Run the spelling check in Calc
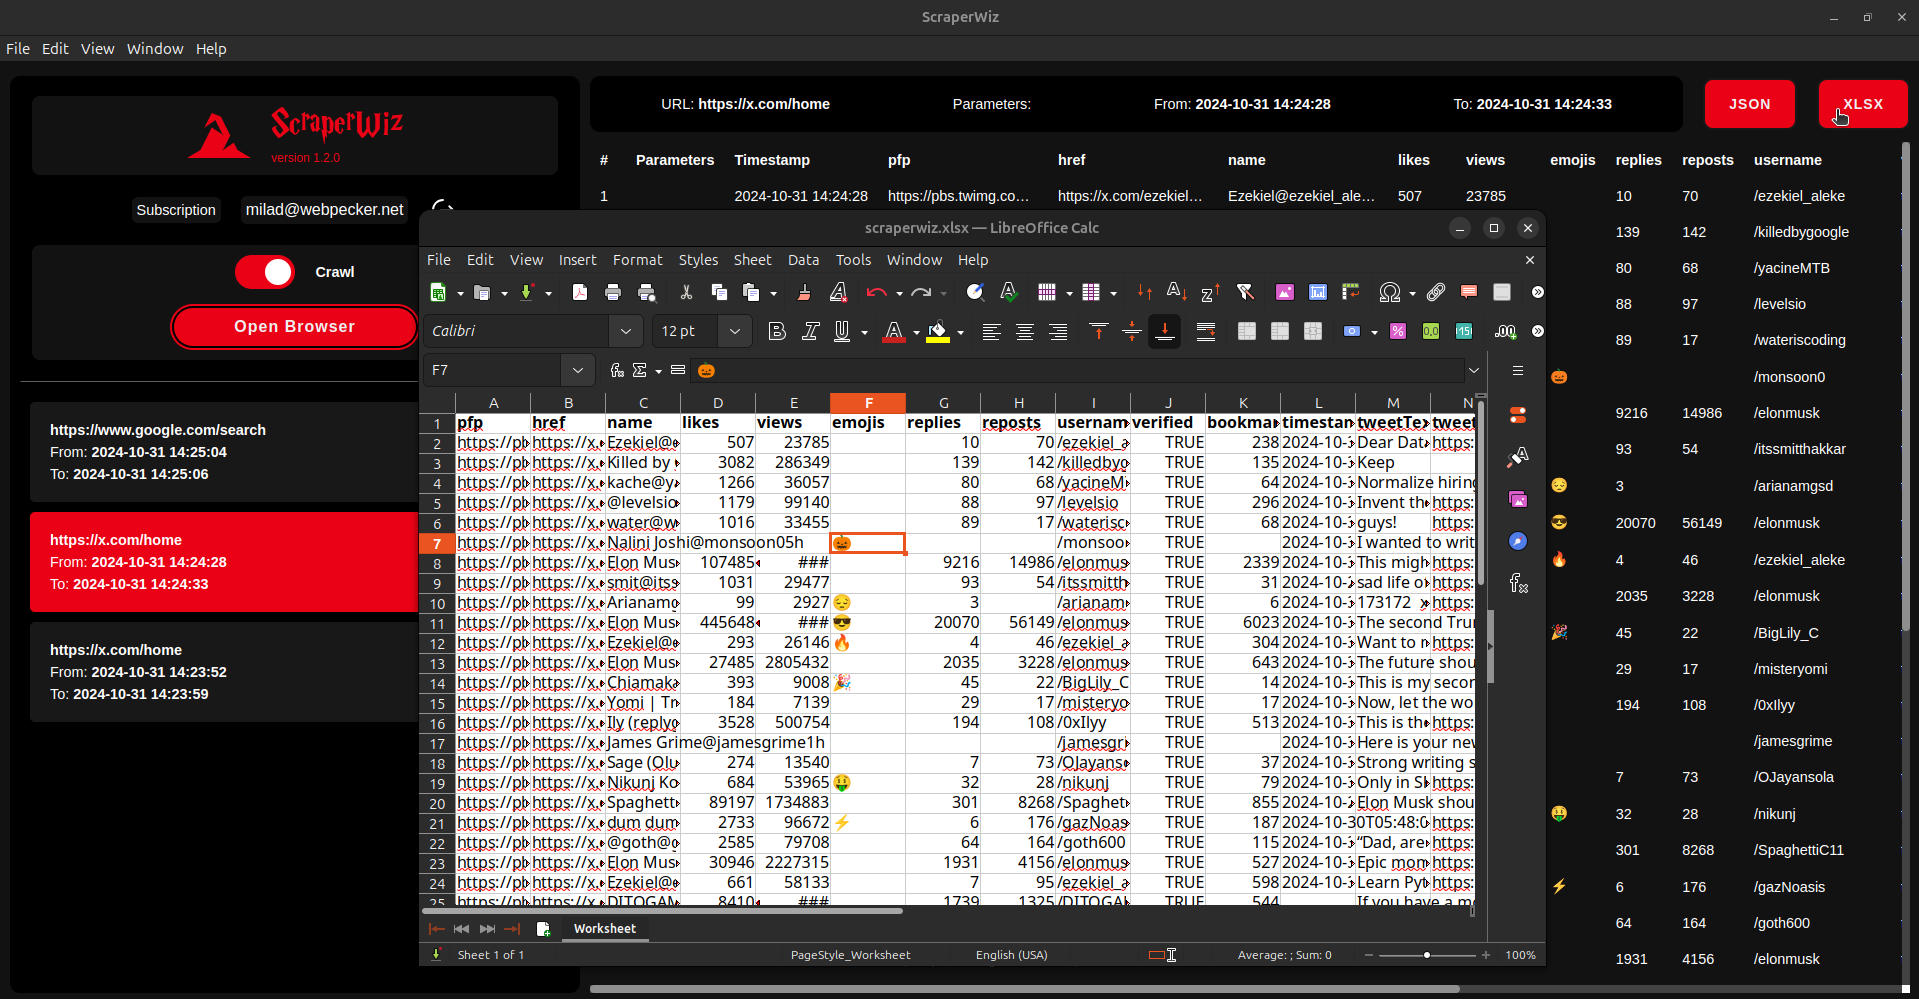Viewport: 1919px width, 999px height. coord(1009,292)
